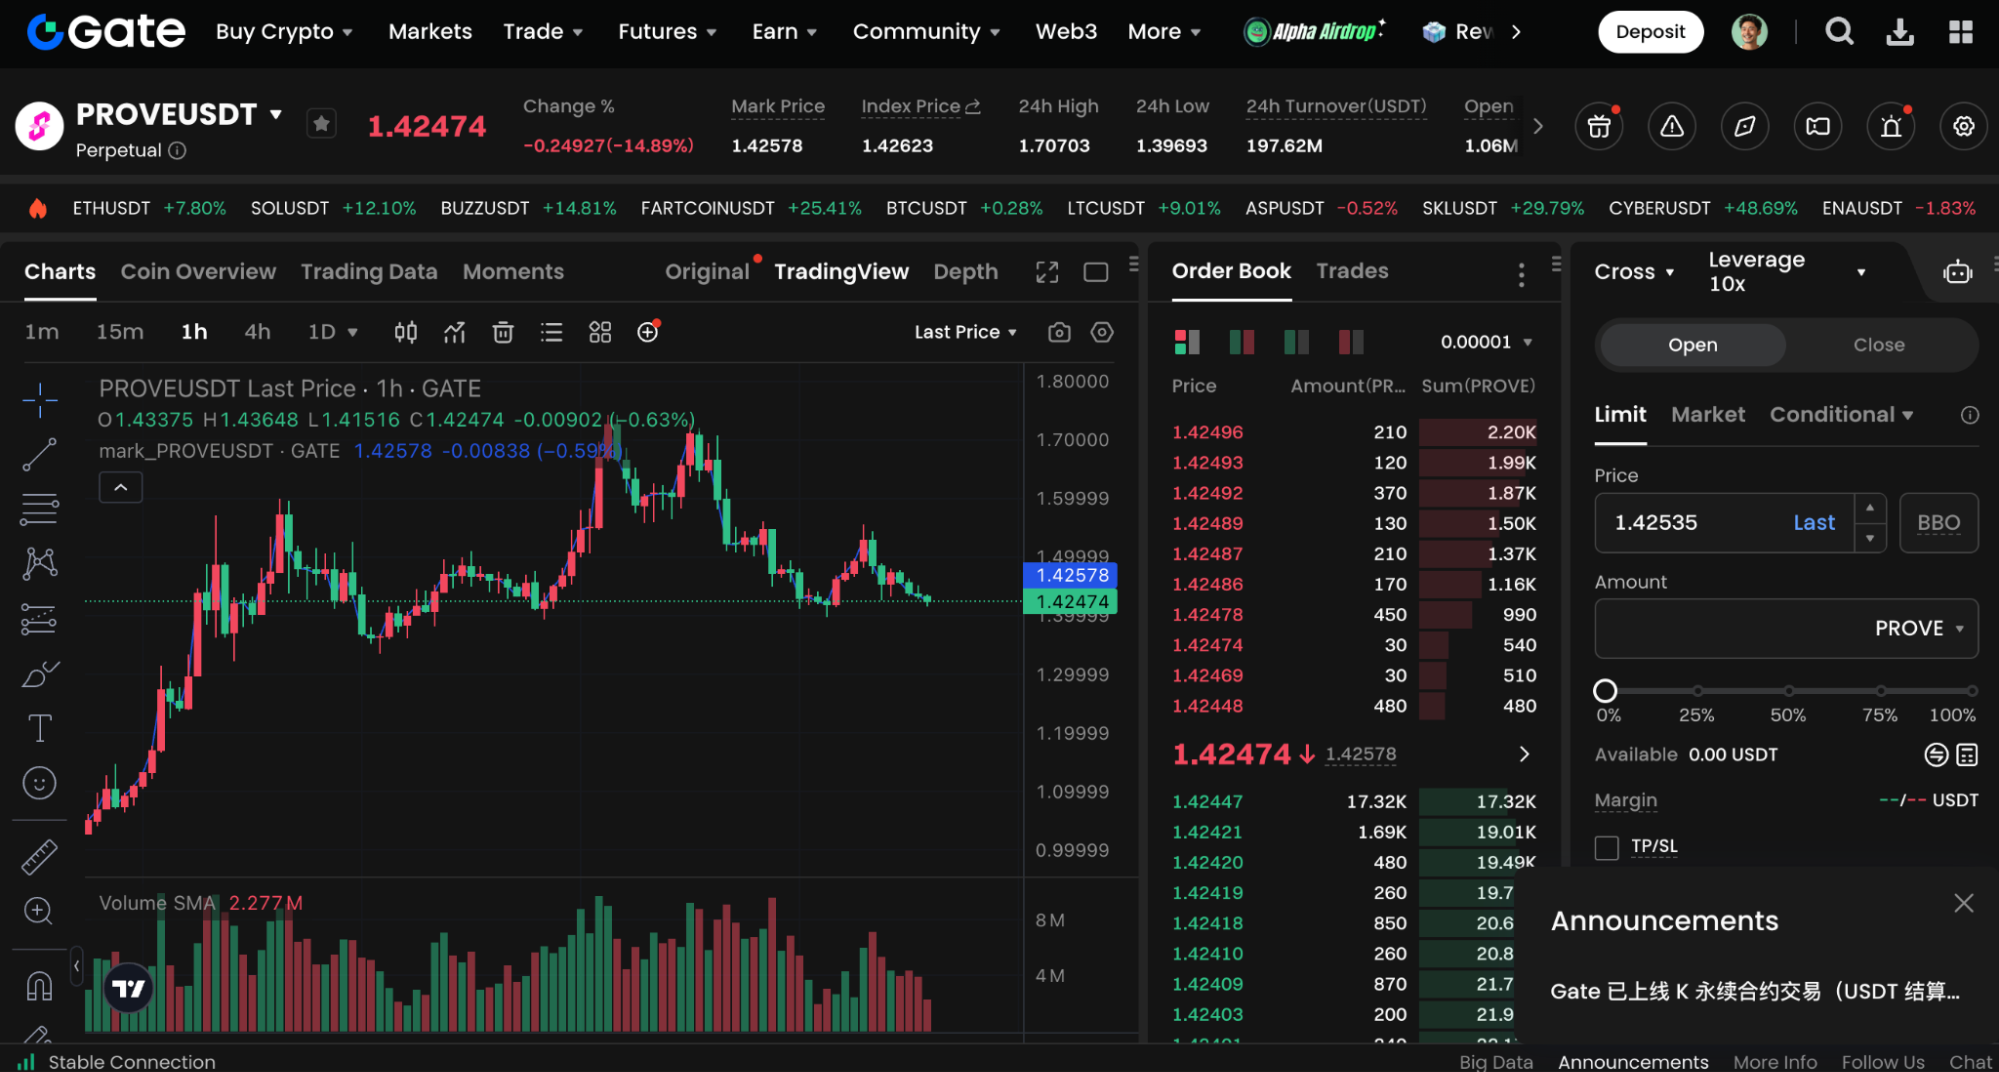
Task: Select the trend line drawing tool
Action: click(x=40, y=455)
